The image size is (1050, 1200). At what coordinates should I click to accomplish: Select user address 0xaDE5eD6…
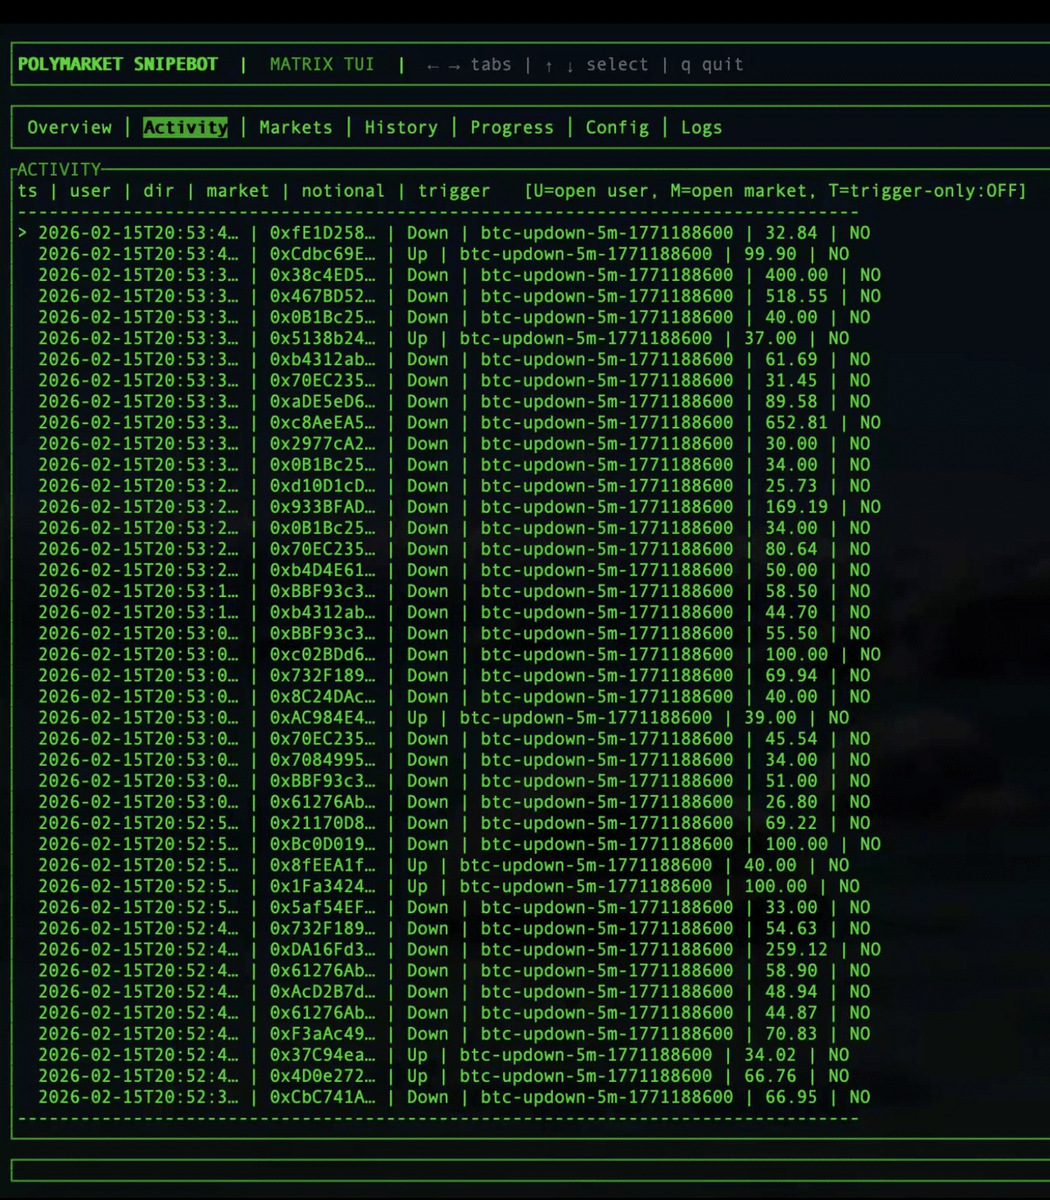323,401
